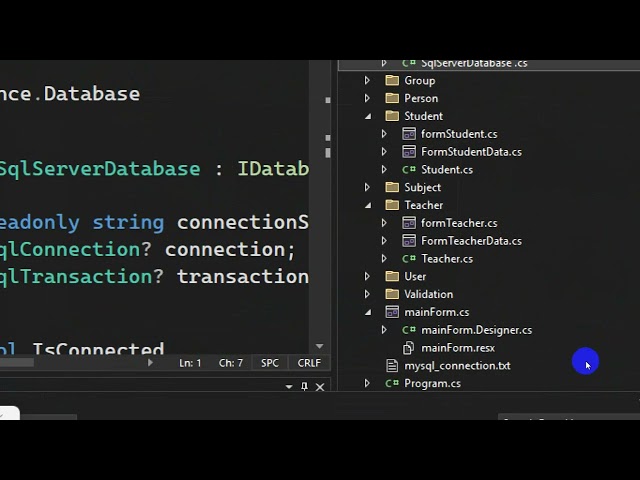Click the mainForm.resx resource file icon
Image resolution: width=640 pixels, height=480 pixels.
click(x=408, y=348)
